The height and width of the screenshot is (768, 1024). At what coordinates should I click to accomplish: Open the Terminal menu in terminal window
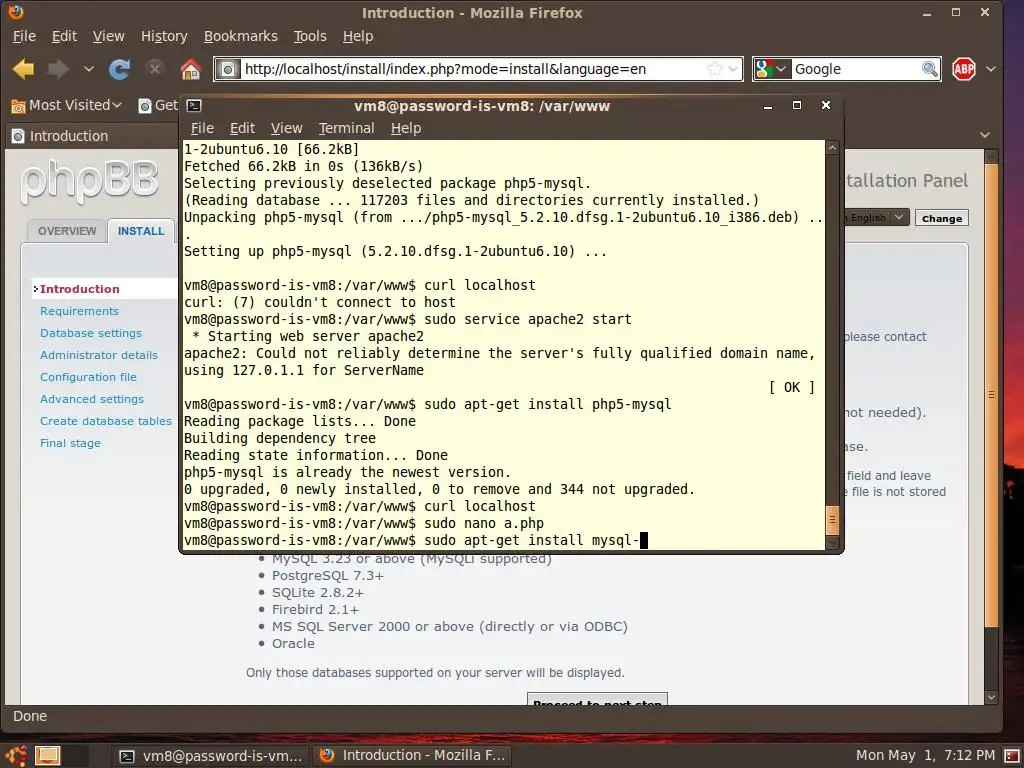(x=346, y=129)
